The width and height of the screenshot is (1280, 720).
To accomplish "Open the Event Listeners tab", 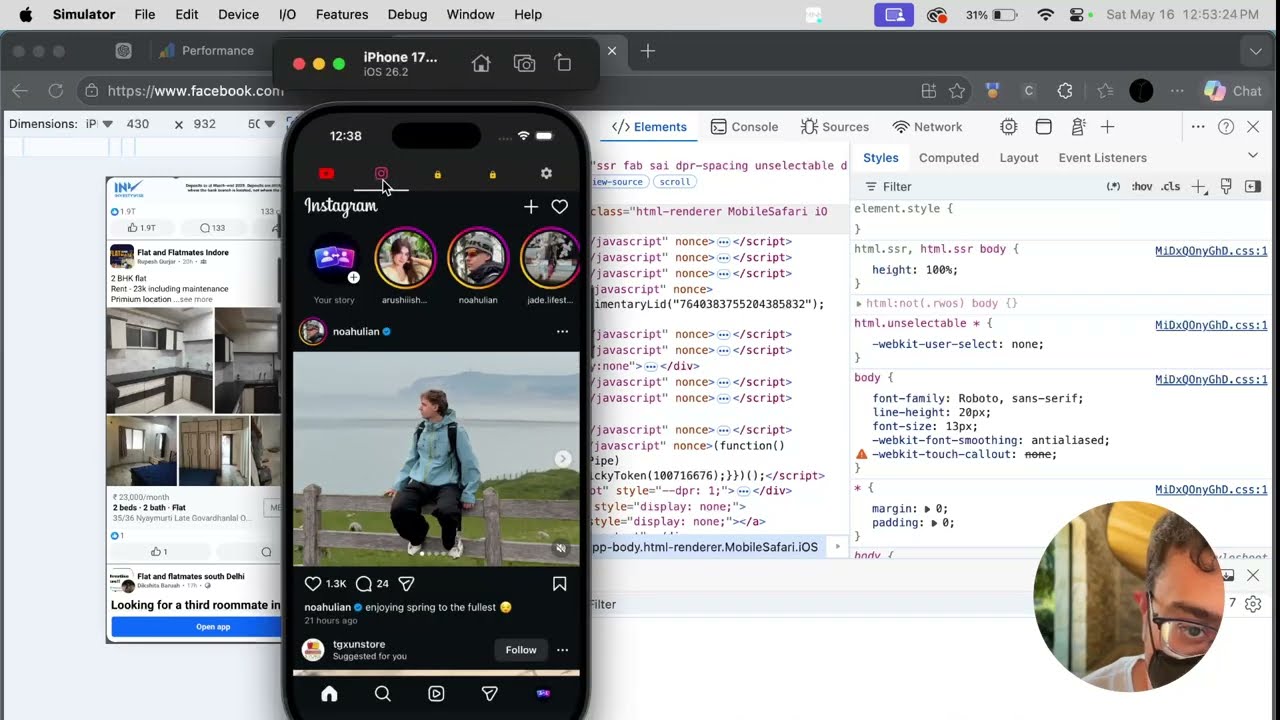I will pos(1103,158).
